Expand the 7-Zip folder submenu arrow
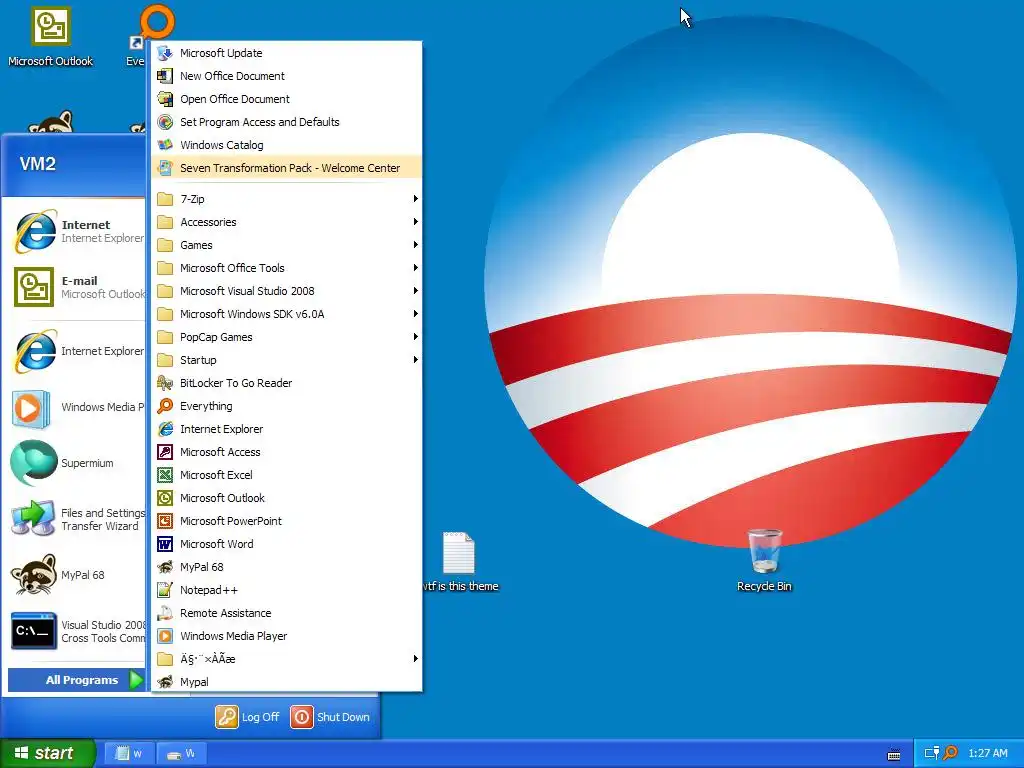This screenshot has width=1024, height=768. (415, 199)
